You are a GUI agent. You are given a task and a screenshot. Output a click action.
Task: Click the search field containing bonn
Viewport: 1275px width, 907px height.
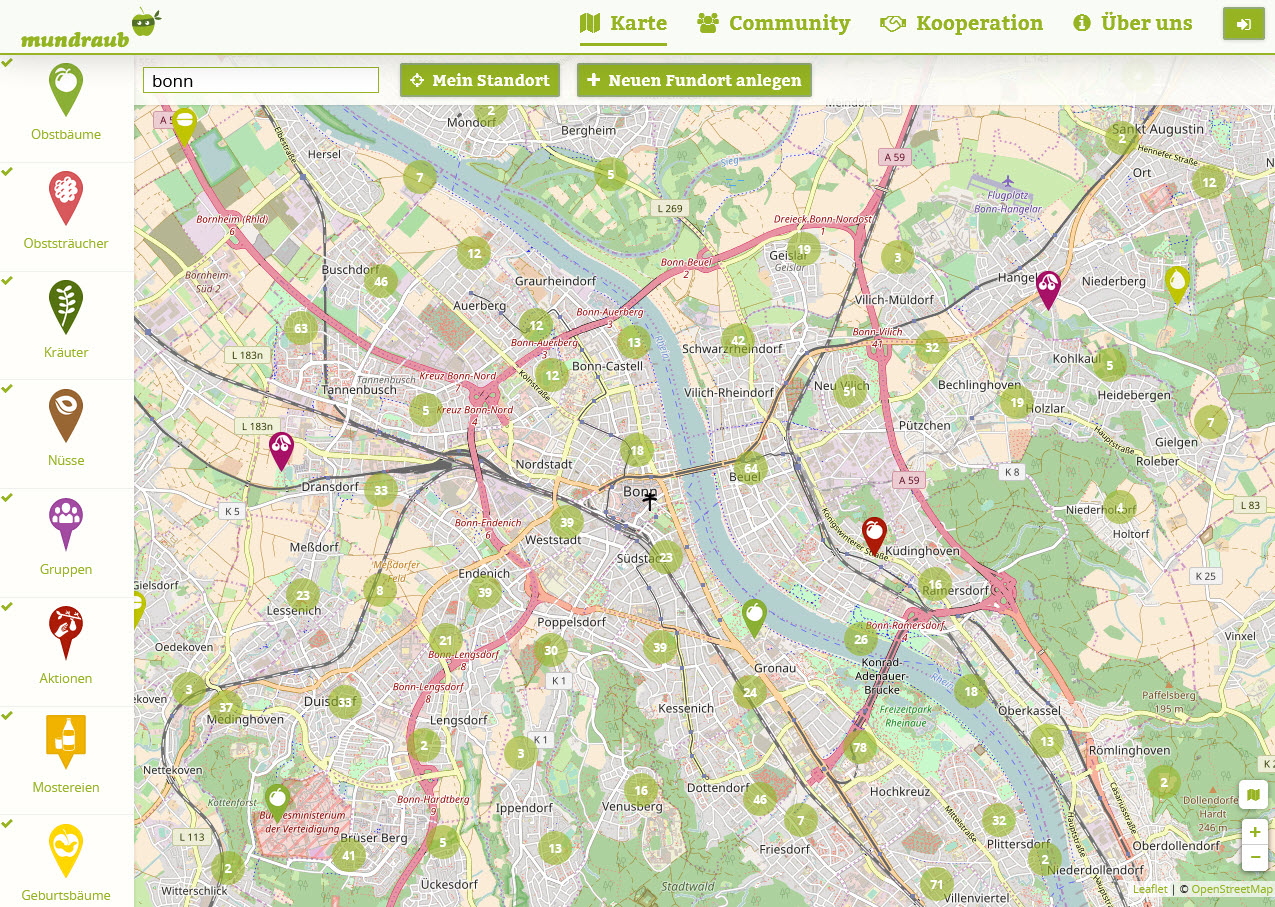coord(261,80)
